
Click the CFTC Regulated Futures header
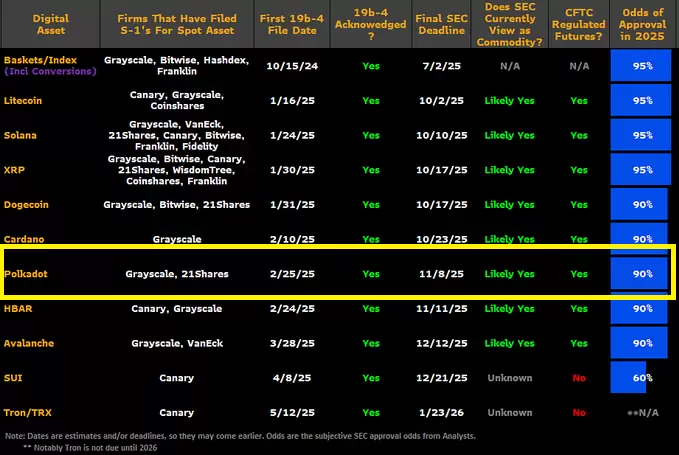click(579, 24)
